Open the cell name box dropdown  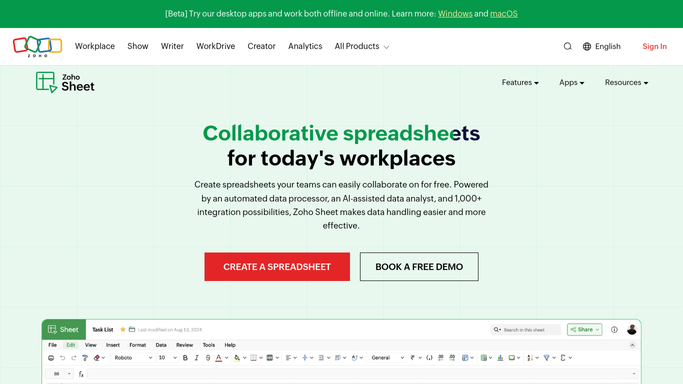(x=69, y=374)
